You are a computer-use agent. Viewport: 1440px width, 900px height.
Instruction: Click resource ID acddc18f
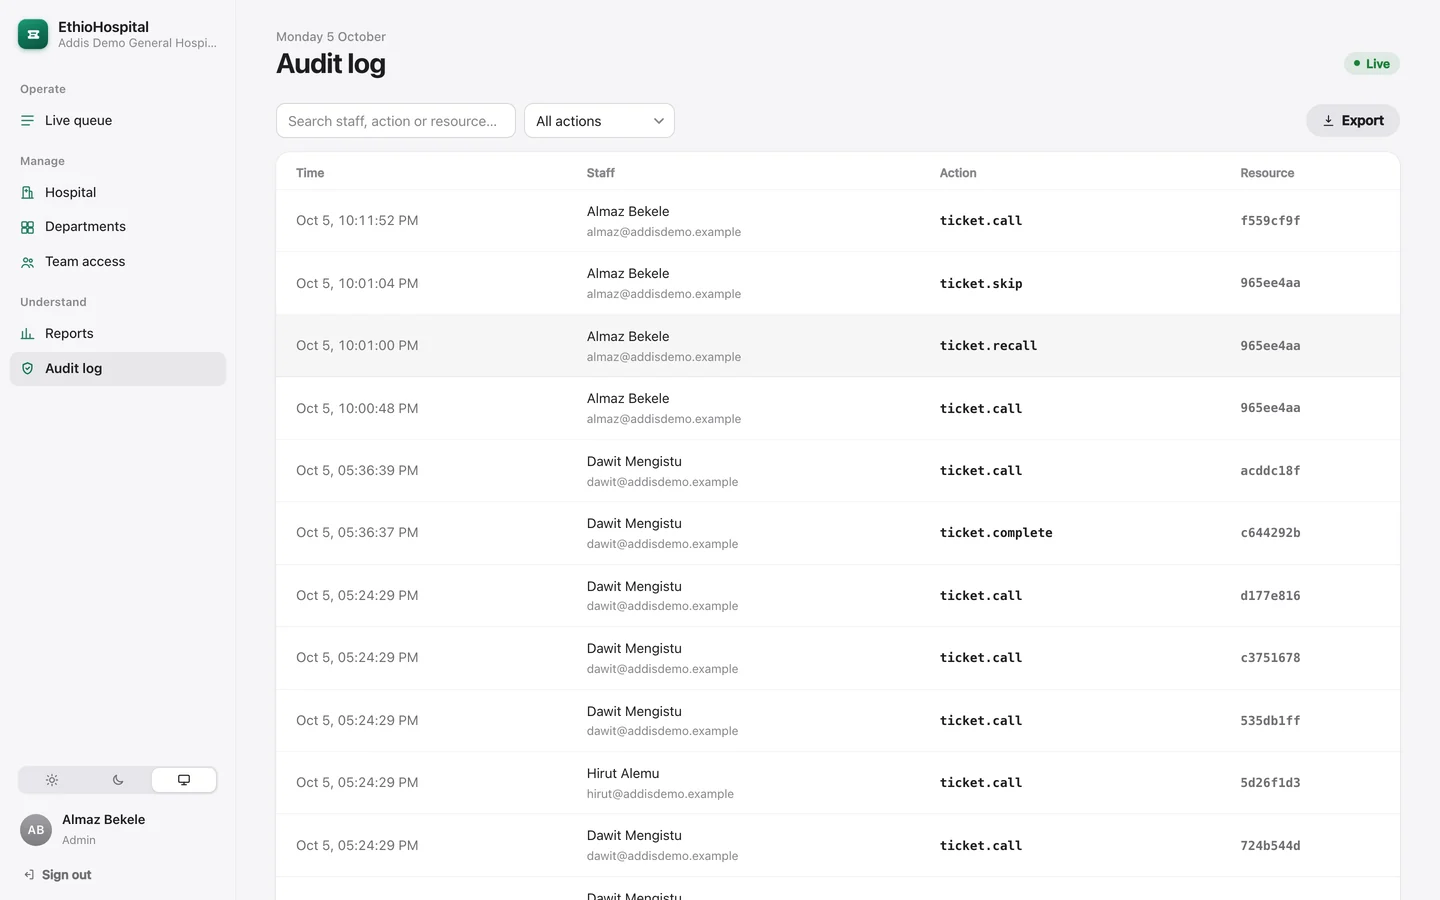point(1270,471)
